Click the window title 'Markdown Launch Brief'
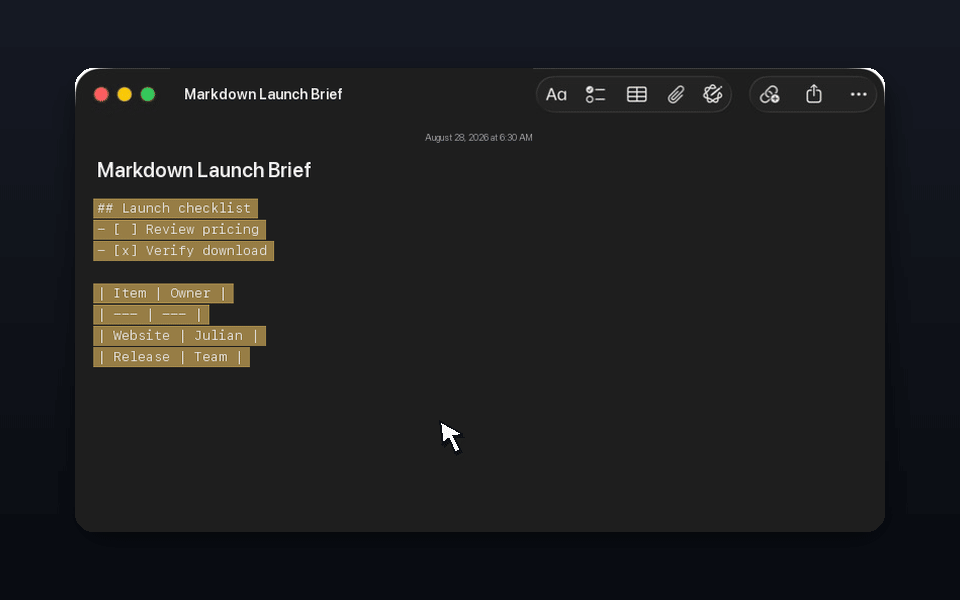 coord(263,94)
